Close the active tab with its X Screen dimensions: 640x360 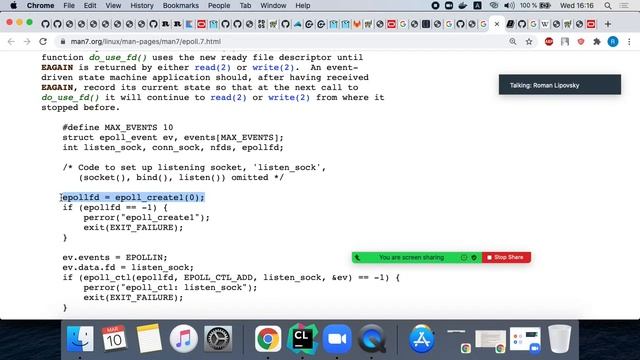click(497, 24)
